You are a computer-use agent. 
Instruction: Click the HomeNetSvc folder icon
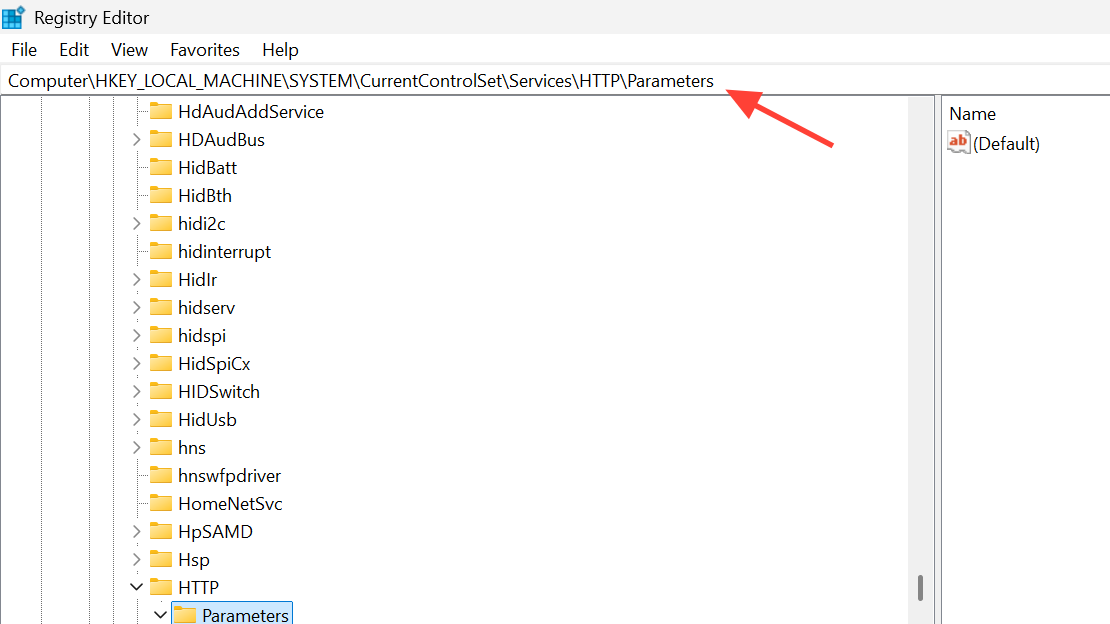point(161,503)
